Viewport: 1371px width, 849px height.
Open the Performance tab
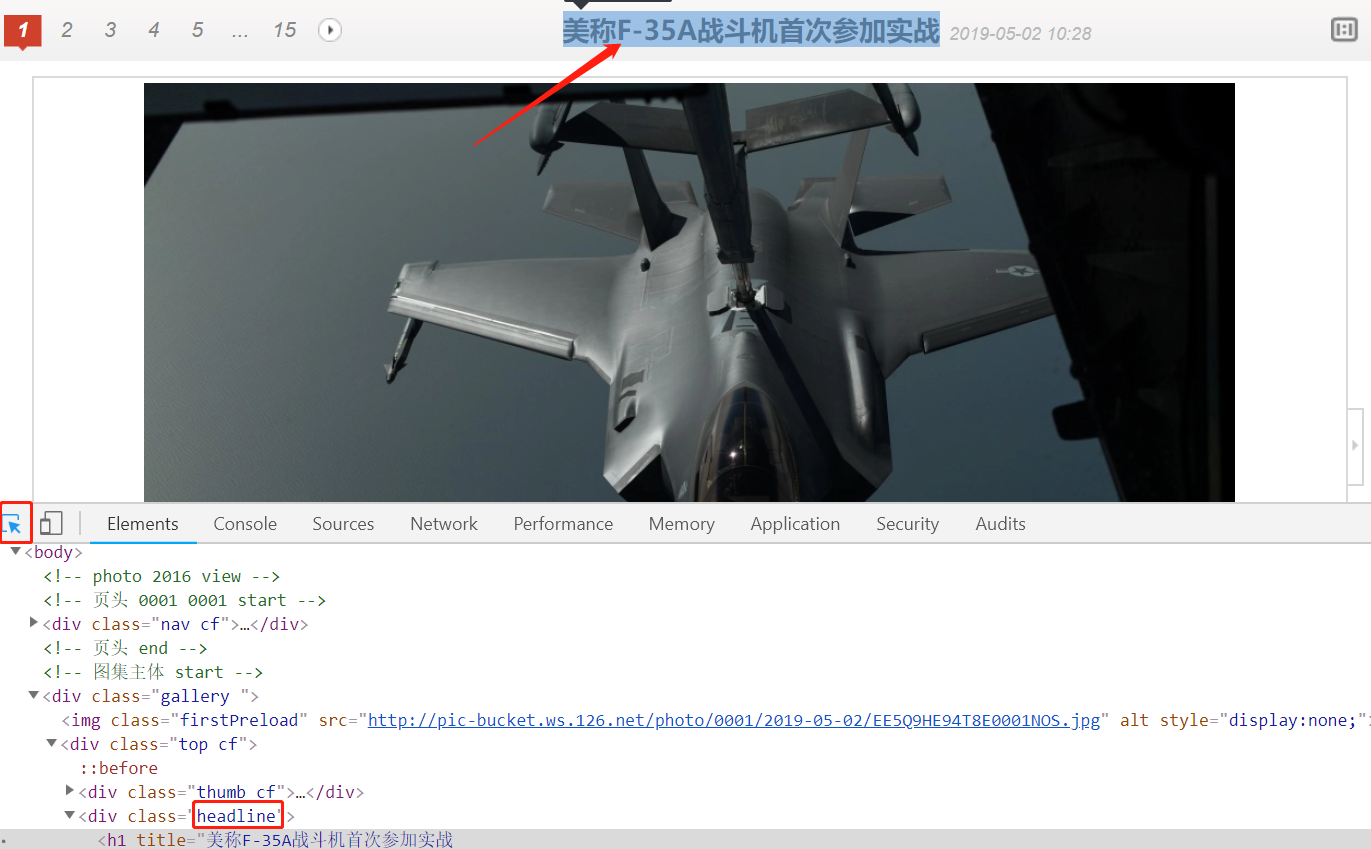(x=563, y=524)
